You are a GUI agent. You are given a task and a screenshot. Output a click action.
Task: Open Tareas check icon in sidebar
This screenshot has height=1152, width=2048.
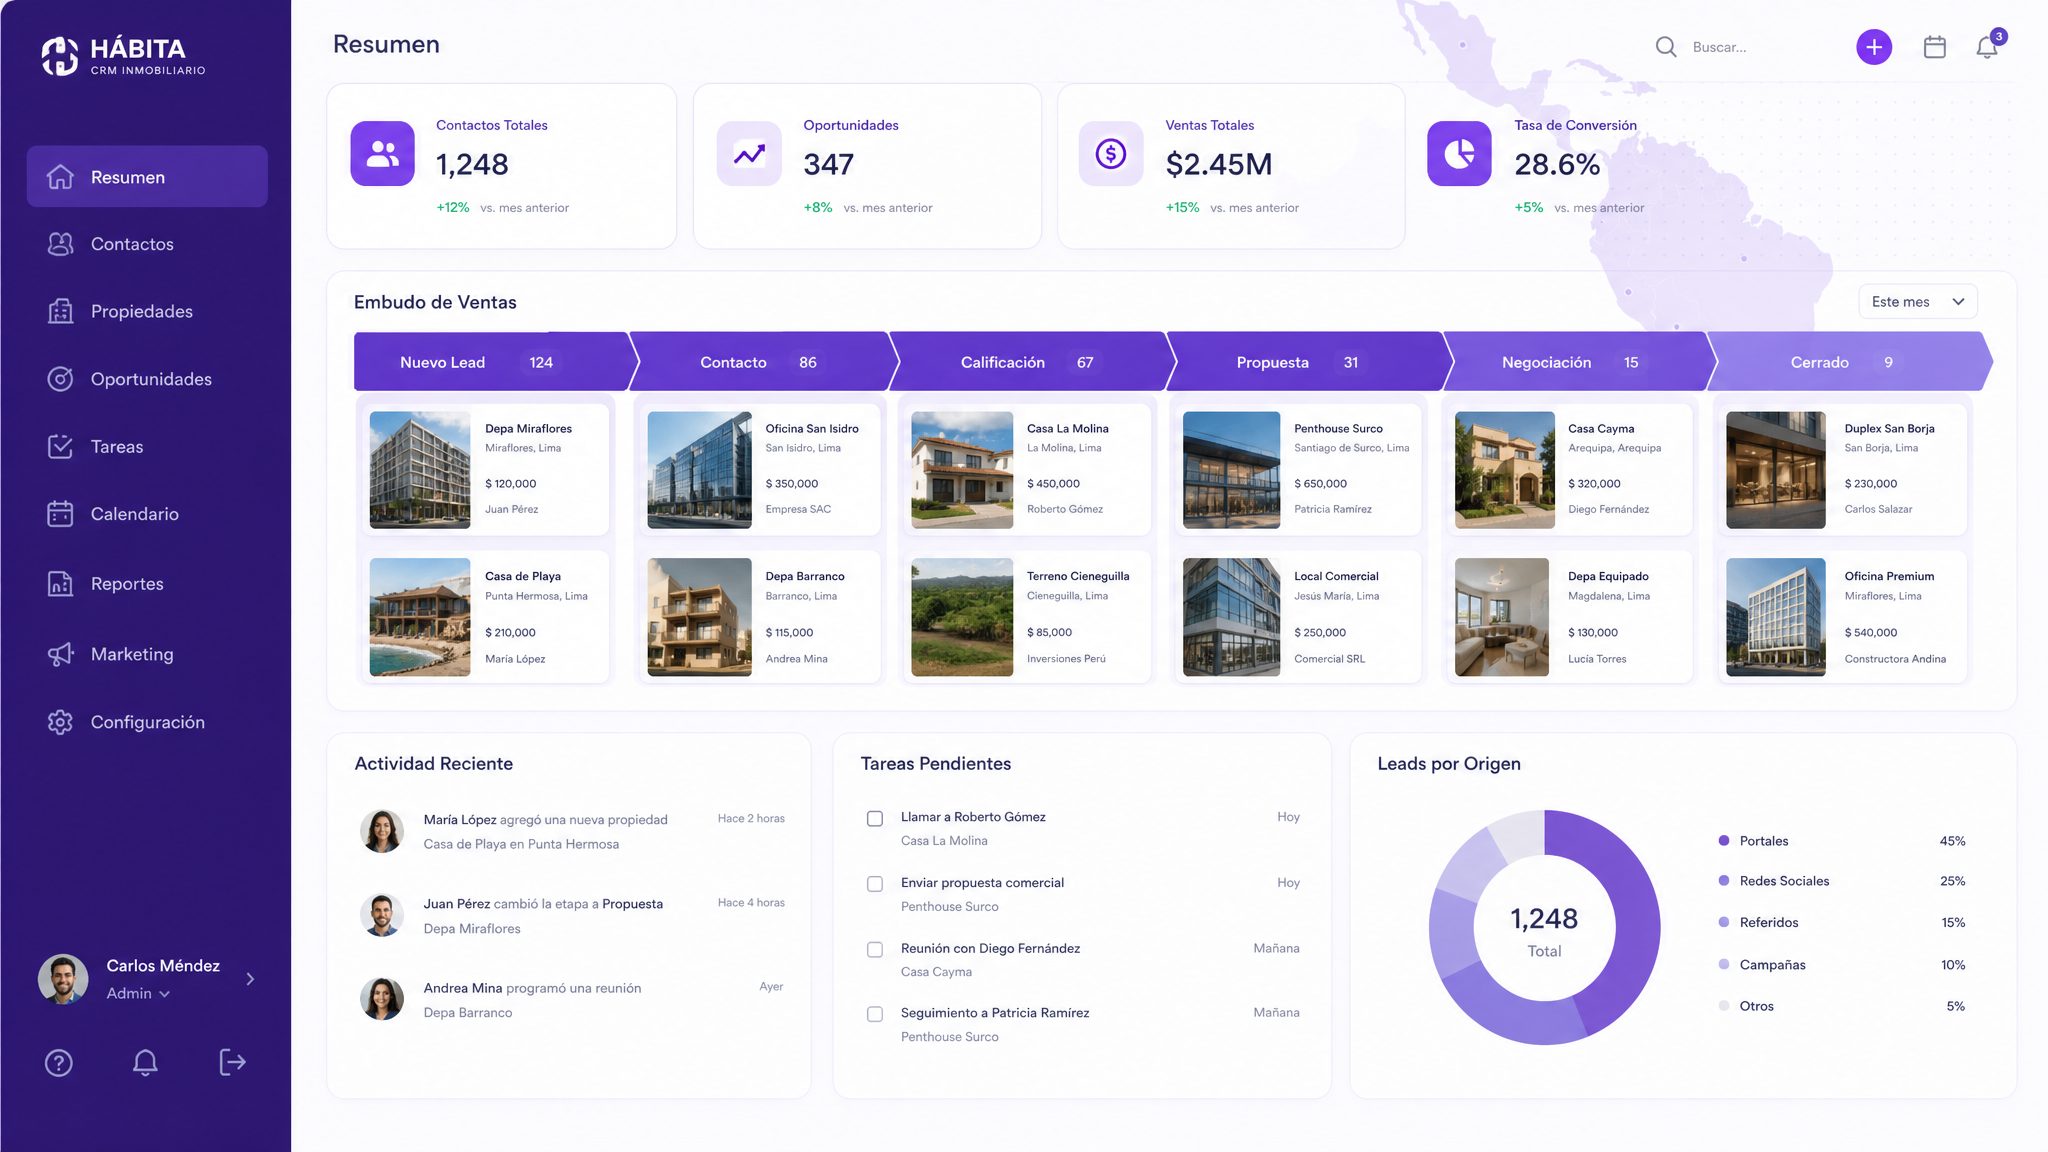tap(60, 446)
